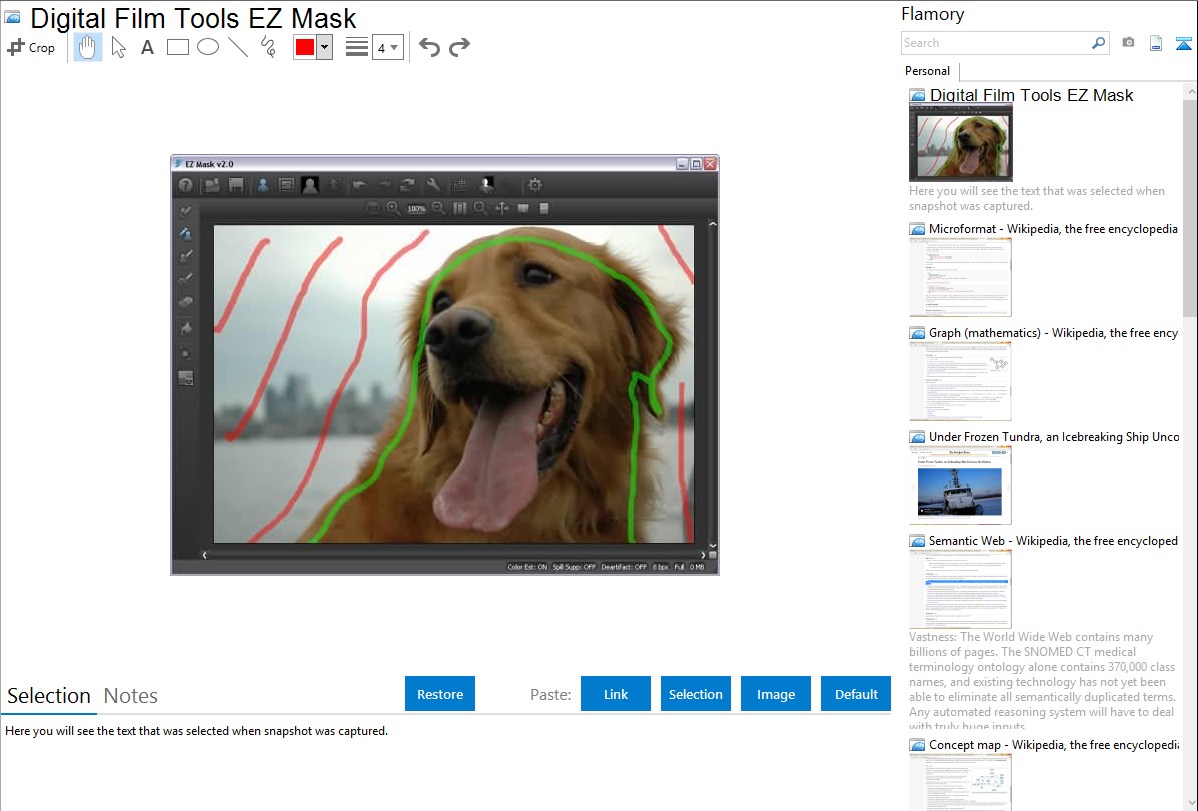Click the line thickness stacked-lines icon
Screen dimensions: 1198x811
[357, 47]
